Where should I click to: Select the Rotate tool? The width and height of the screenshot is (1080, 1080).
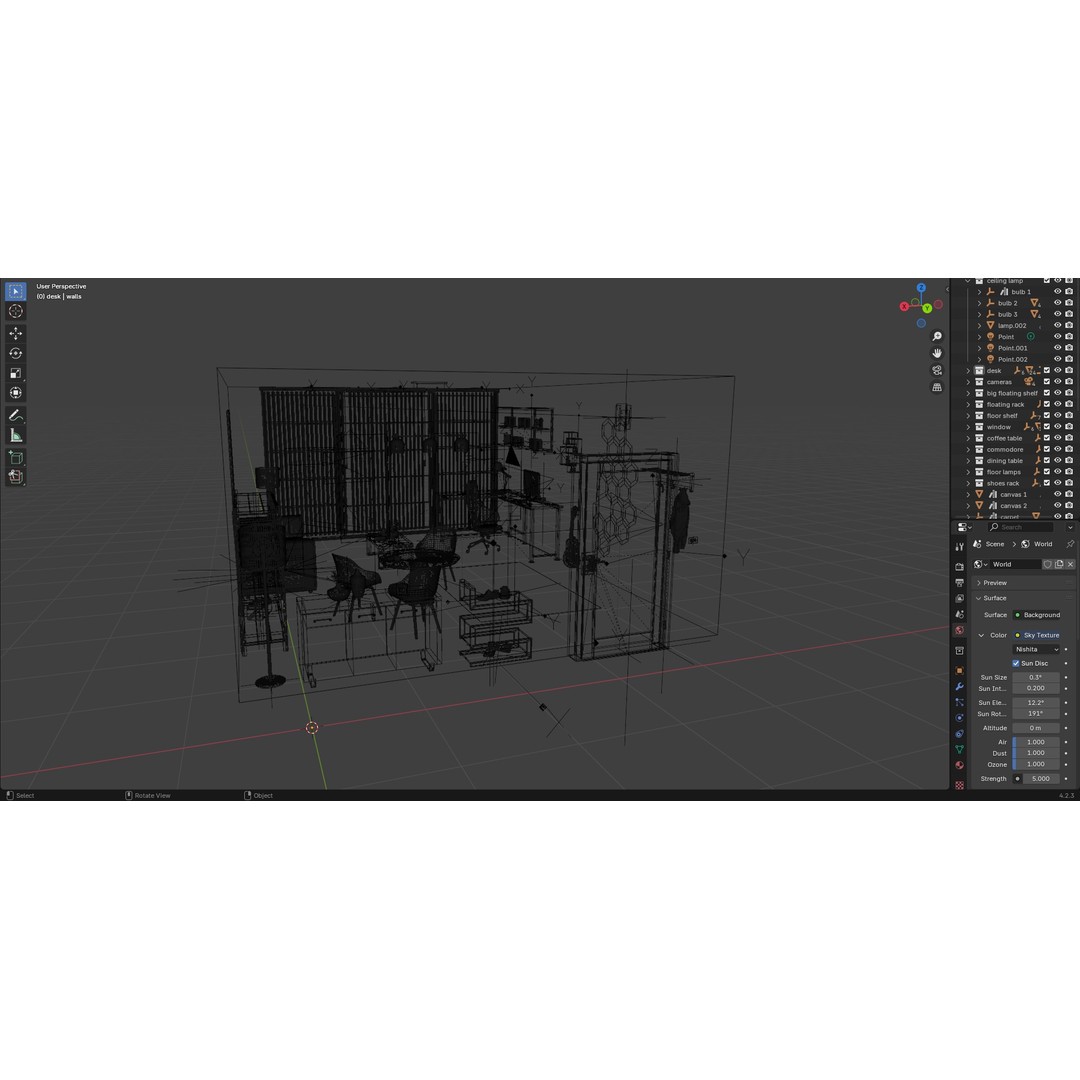tap(15, 353)
